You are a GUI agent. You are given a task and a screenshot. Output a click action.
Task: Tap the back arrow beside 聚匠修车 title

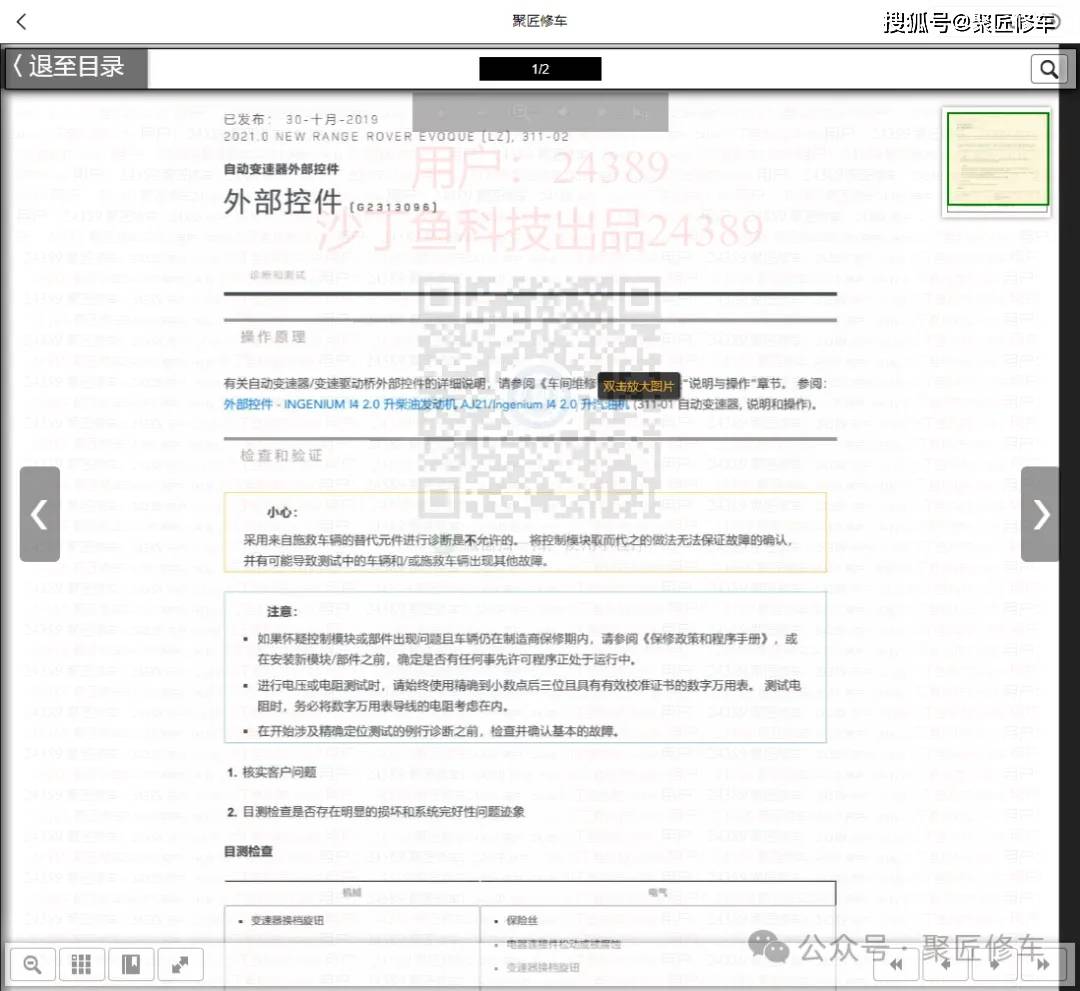[x=21, y=21]
